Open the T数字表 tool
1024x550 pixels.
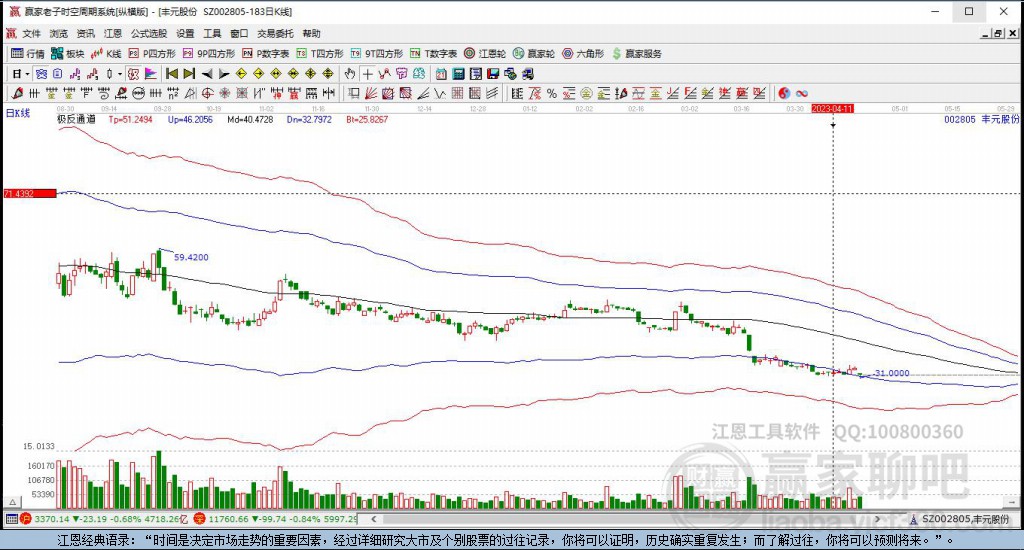[x=434, y=54]
